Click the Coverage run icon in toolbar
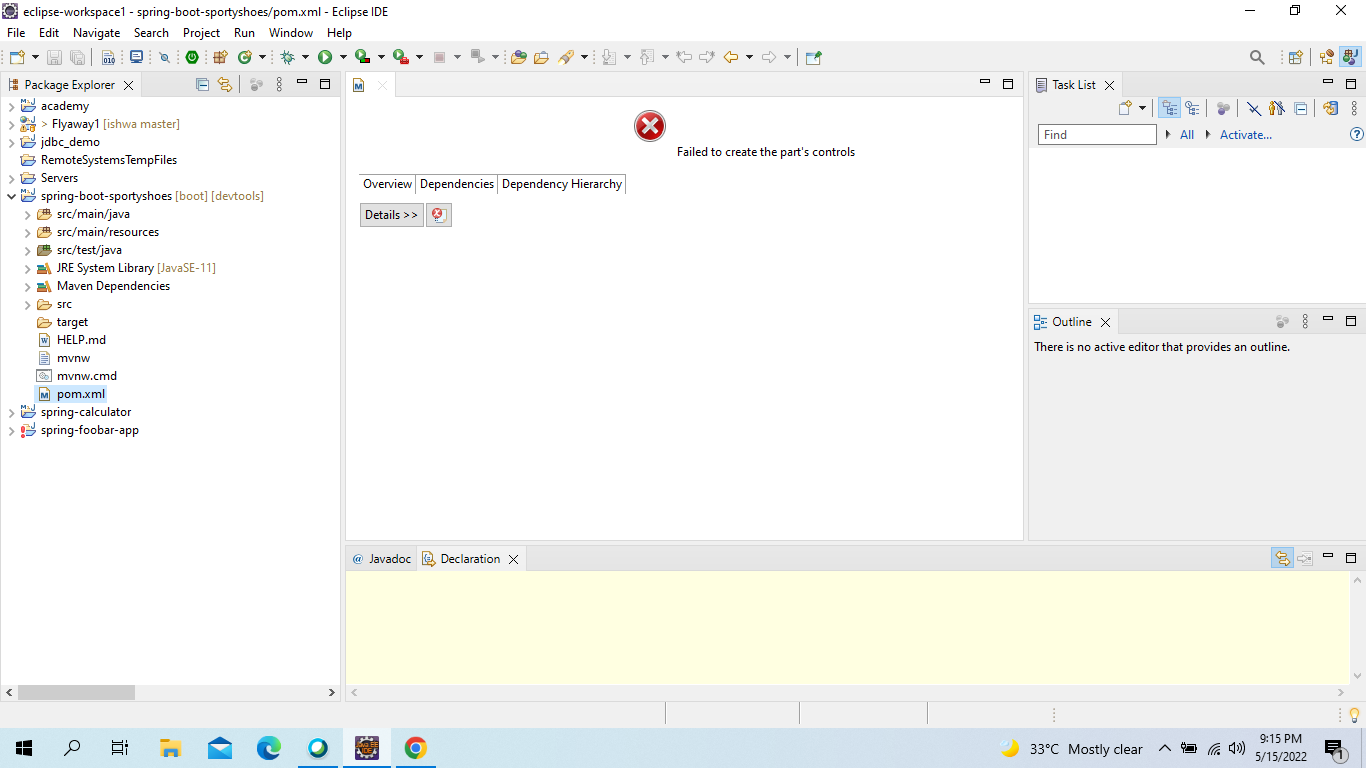 coord(362,57)
